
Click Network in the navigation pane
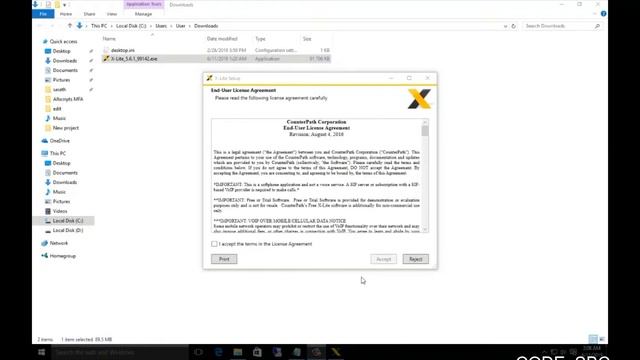click(59, 243)
